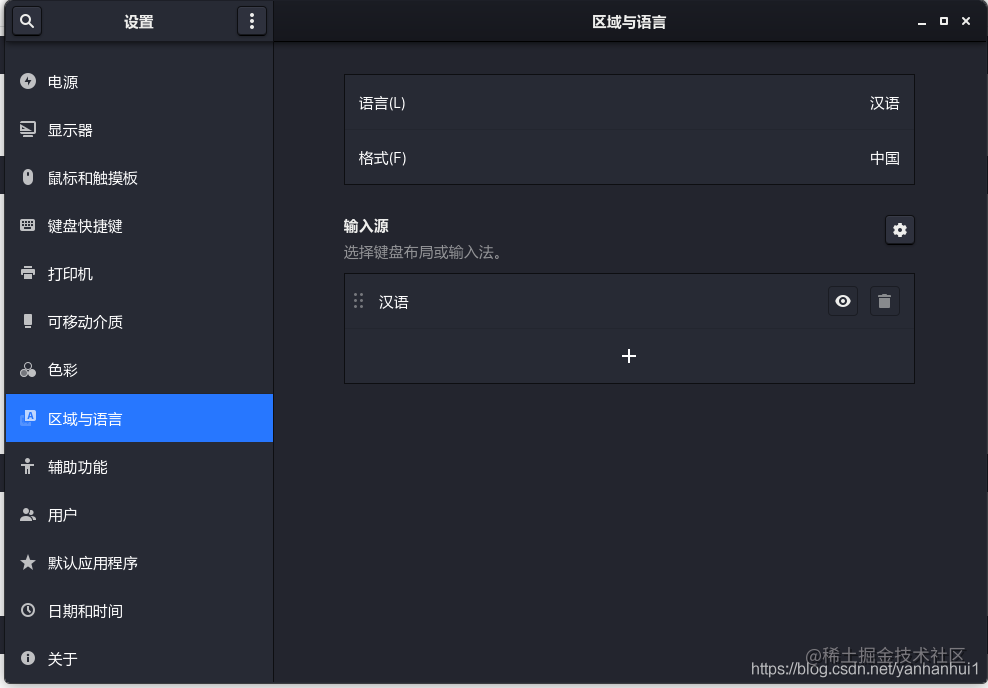This screenshot has height=688, width=988.
Task: Click the mouse icon in sidebar
Action: click(28, 177)
